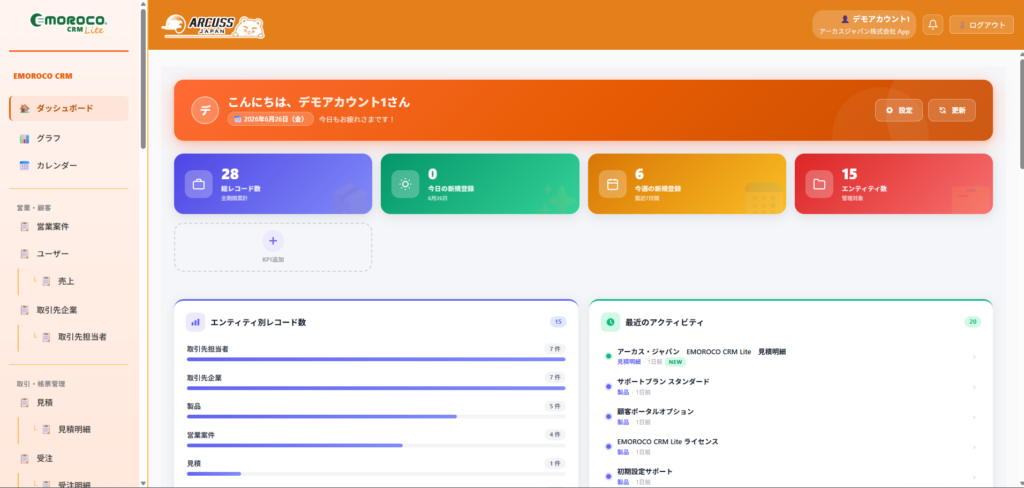Click the 営業案件 record count bar
This screenshot has width=1024, height=488.
point(376,445)
